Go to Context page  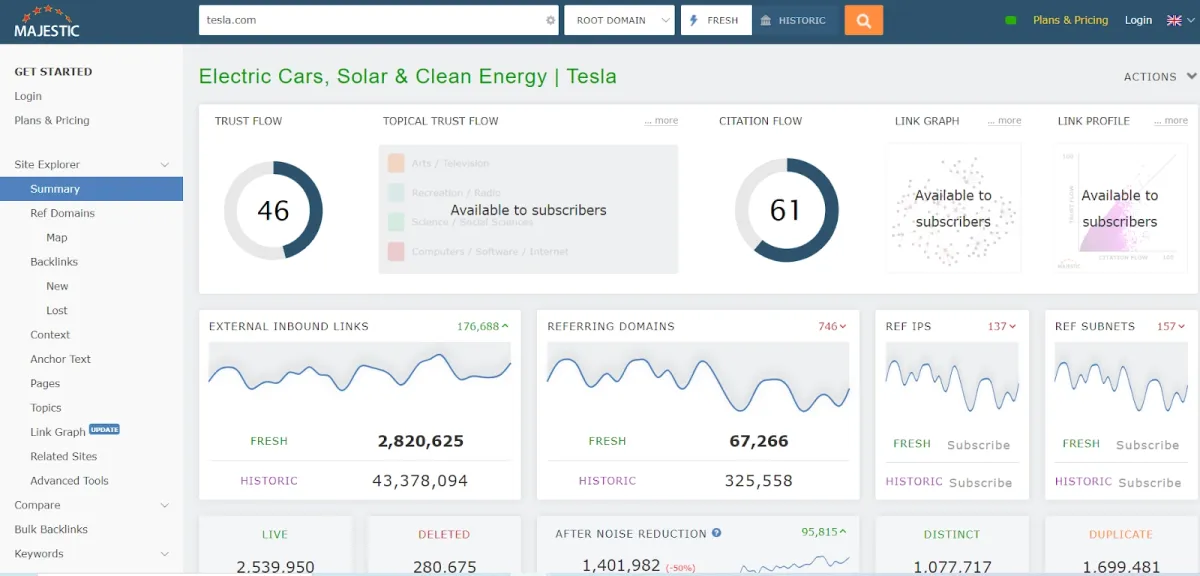click(50, 335)
